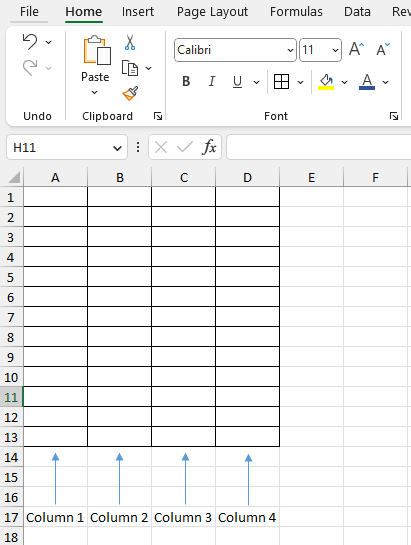411x545 pixels.
Task: Expand the Paste options arrow
Action: coord(94,92)
